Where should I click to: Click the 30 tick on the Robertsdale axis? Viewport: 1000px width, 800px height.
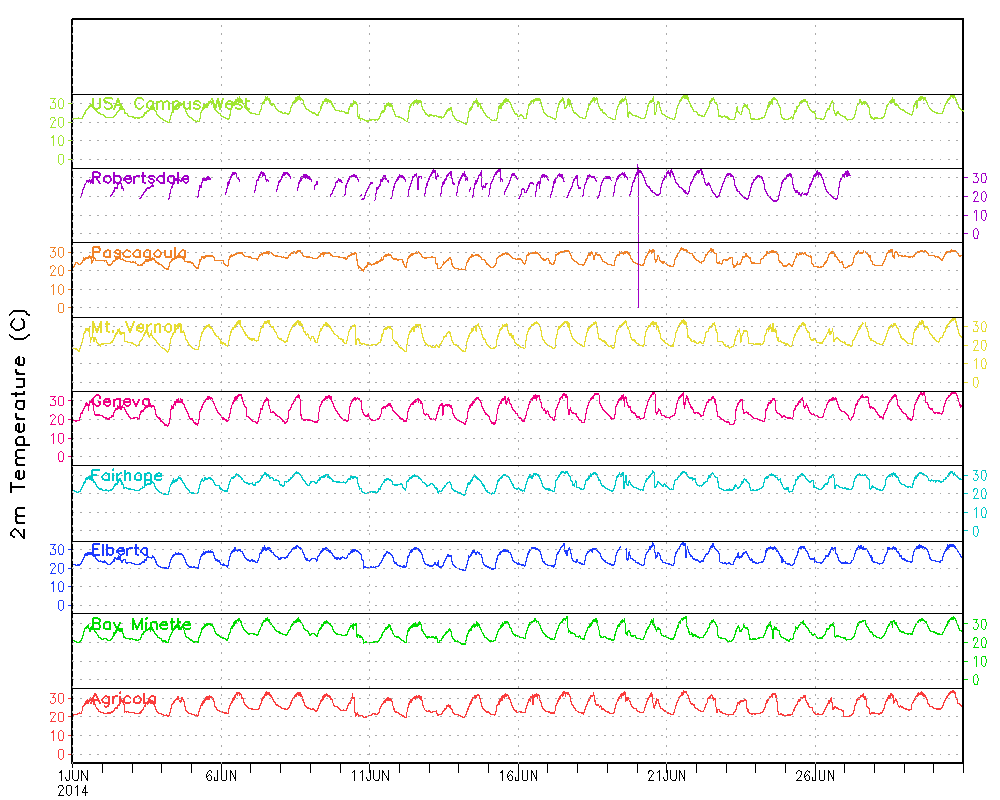pyautogui.click(x=979, y=177)
